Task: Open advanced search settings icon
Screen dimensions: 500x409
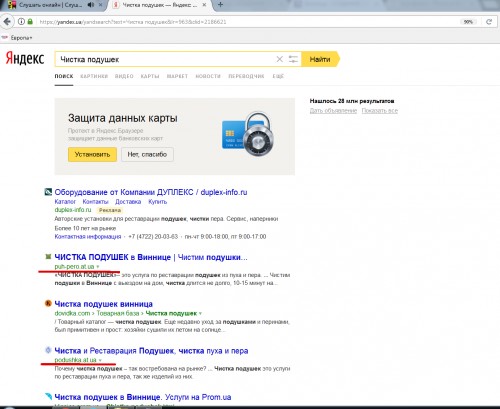Action: tap(293, 59)
